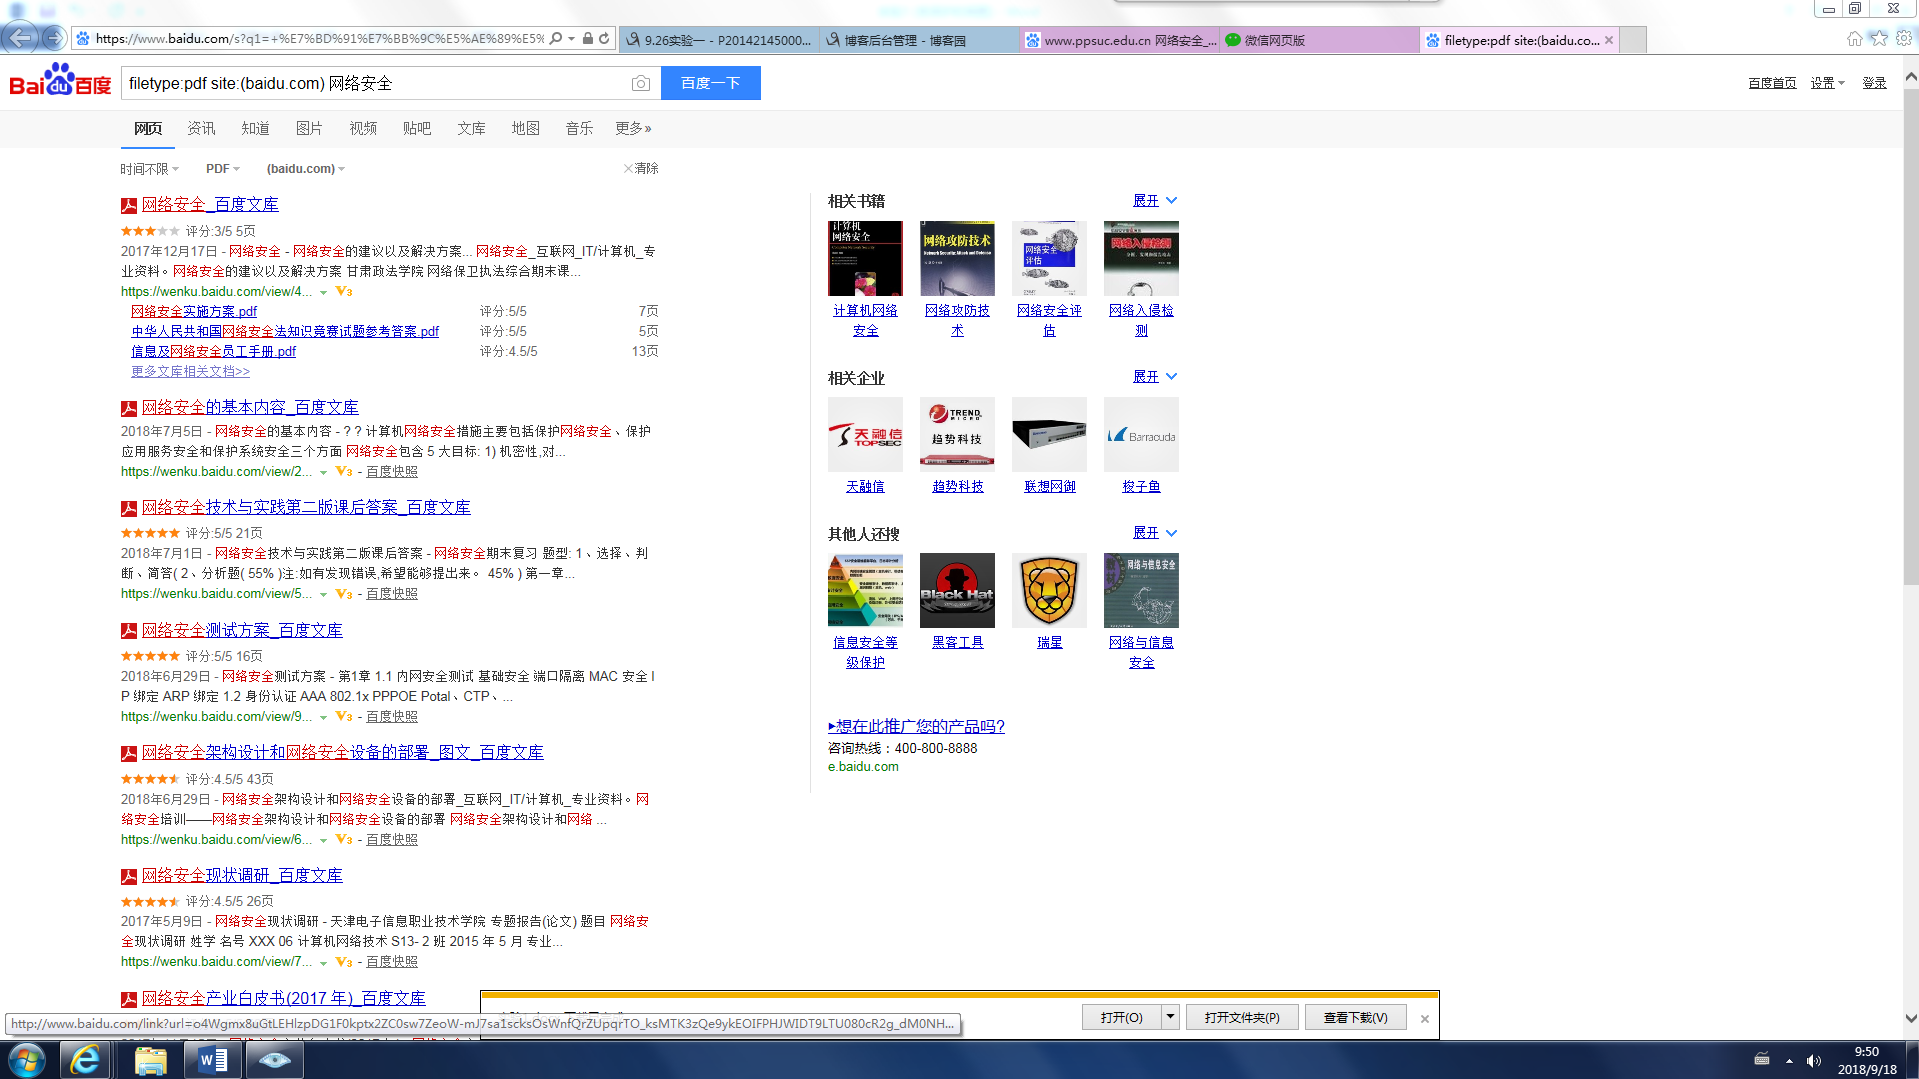Viewport: 1919px width, 1079px height.
Task: Click the 天融信 company logo thumbnail
Action: coord(865,434)
